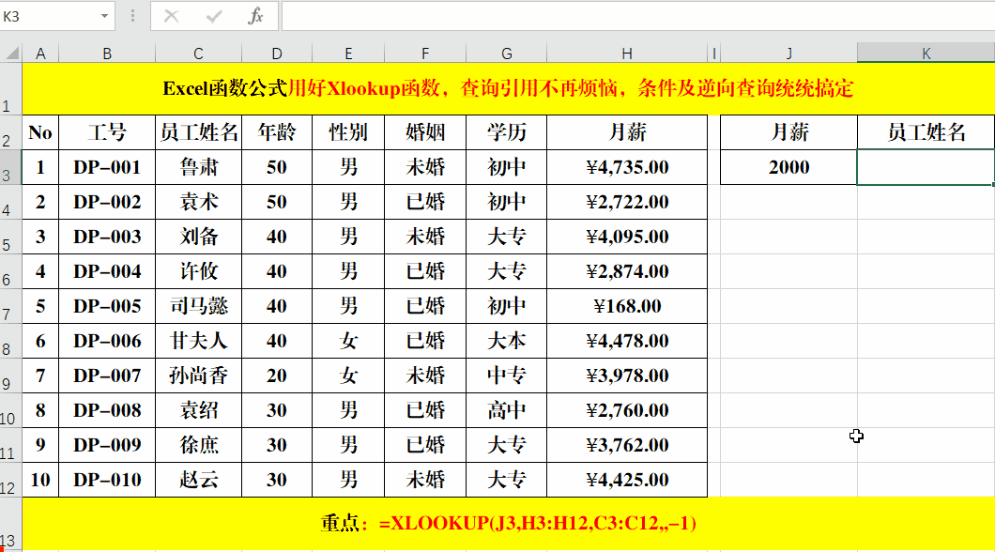Click the name cell 许攸
This screenshot has height=552, width=995.
pos(199,272)
